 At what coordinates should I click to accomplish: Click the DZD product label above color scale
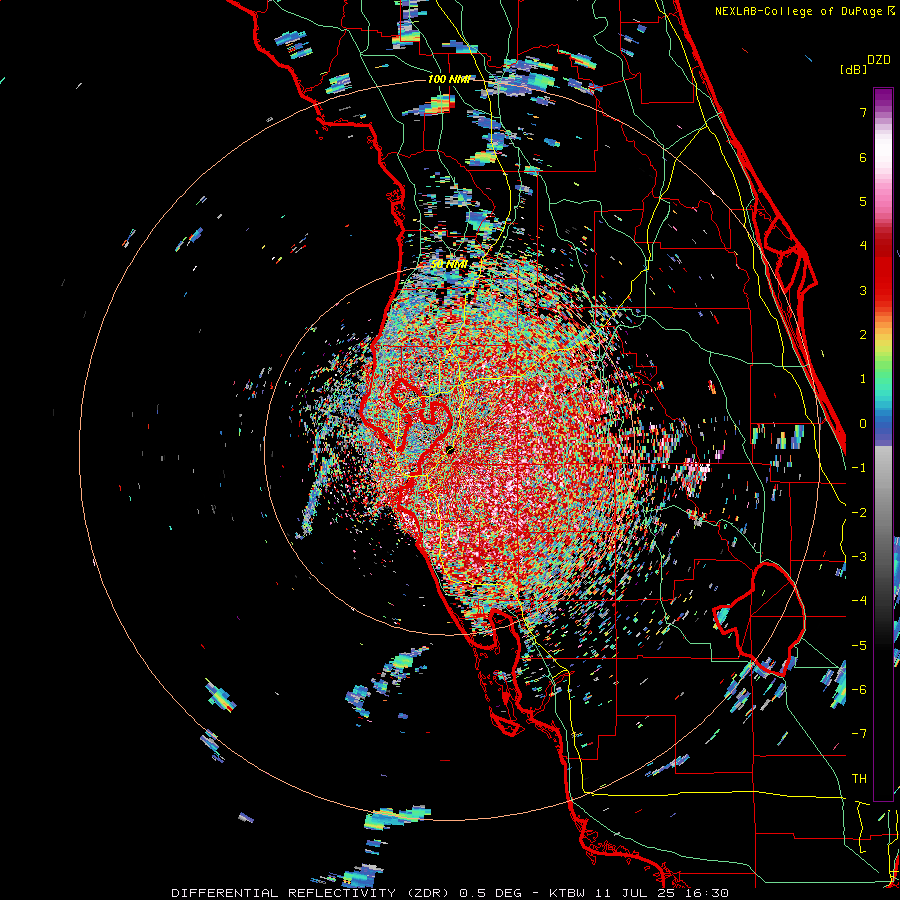click(879, 60)
